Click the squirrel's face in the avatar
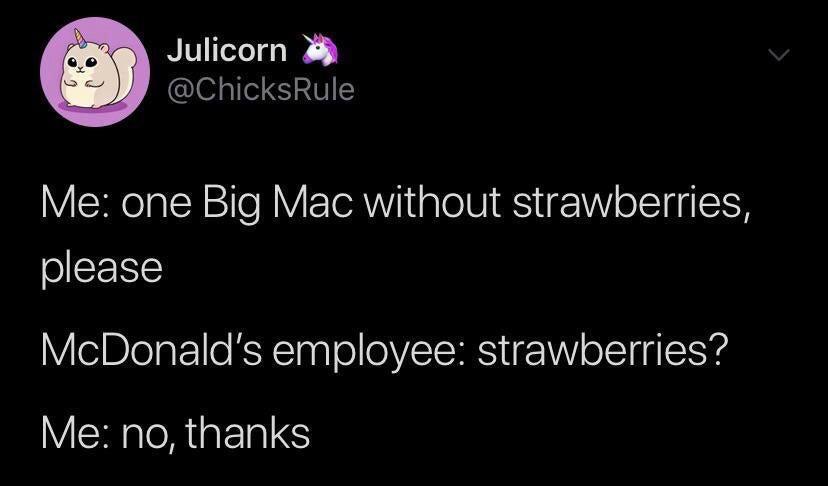The height and width of the screenshot is (486, 828). click(83, 64)
